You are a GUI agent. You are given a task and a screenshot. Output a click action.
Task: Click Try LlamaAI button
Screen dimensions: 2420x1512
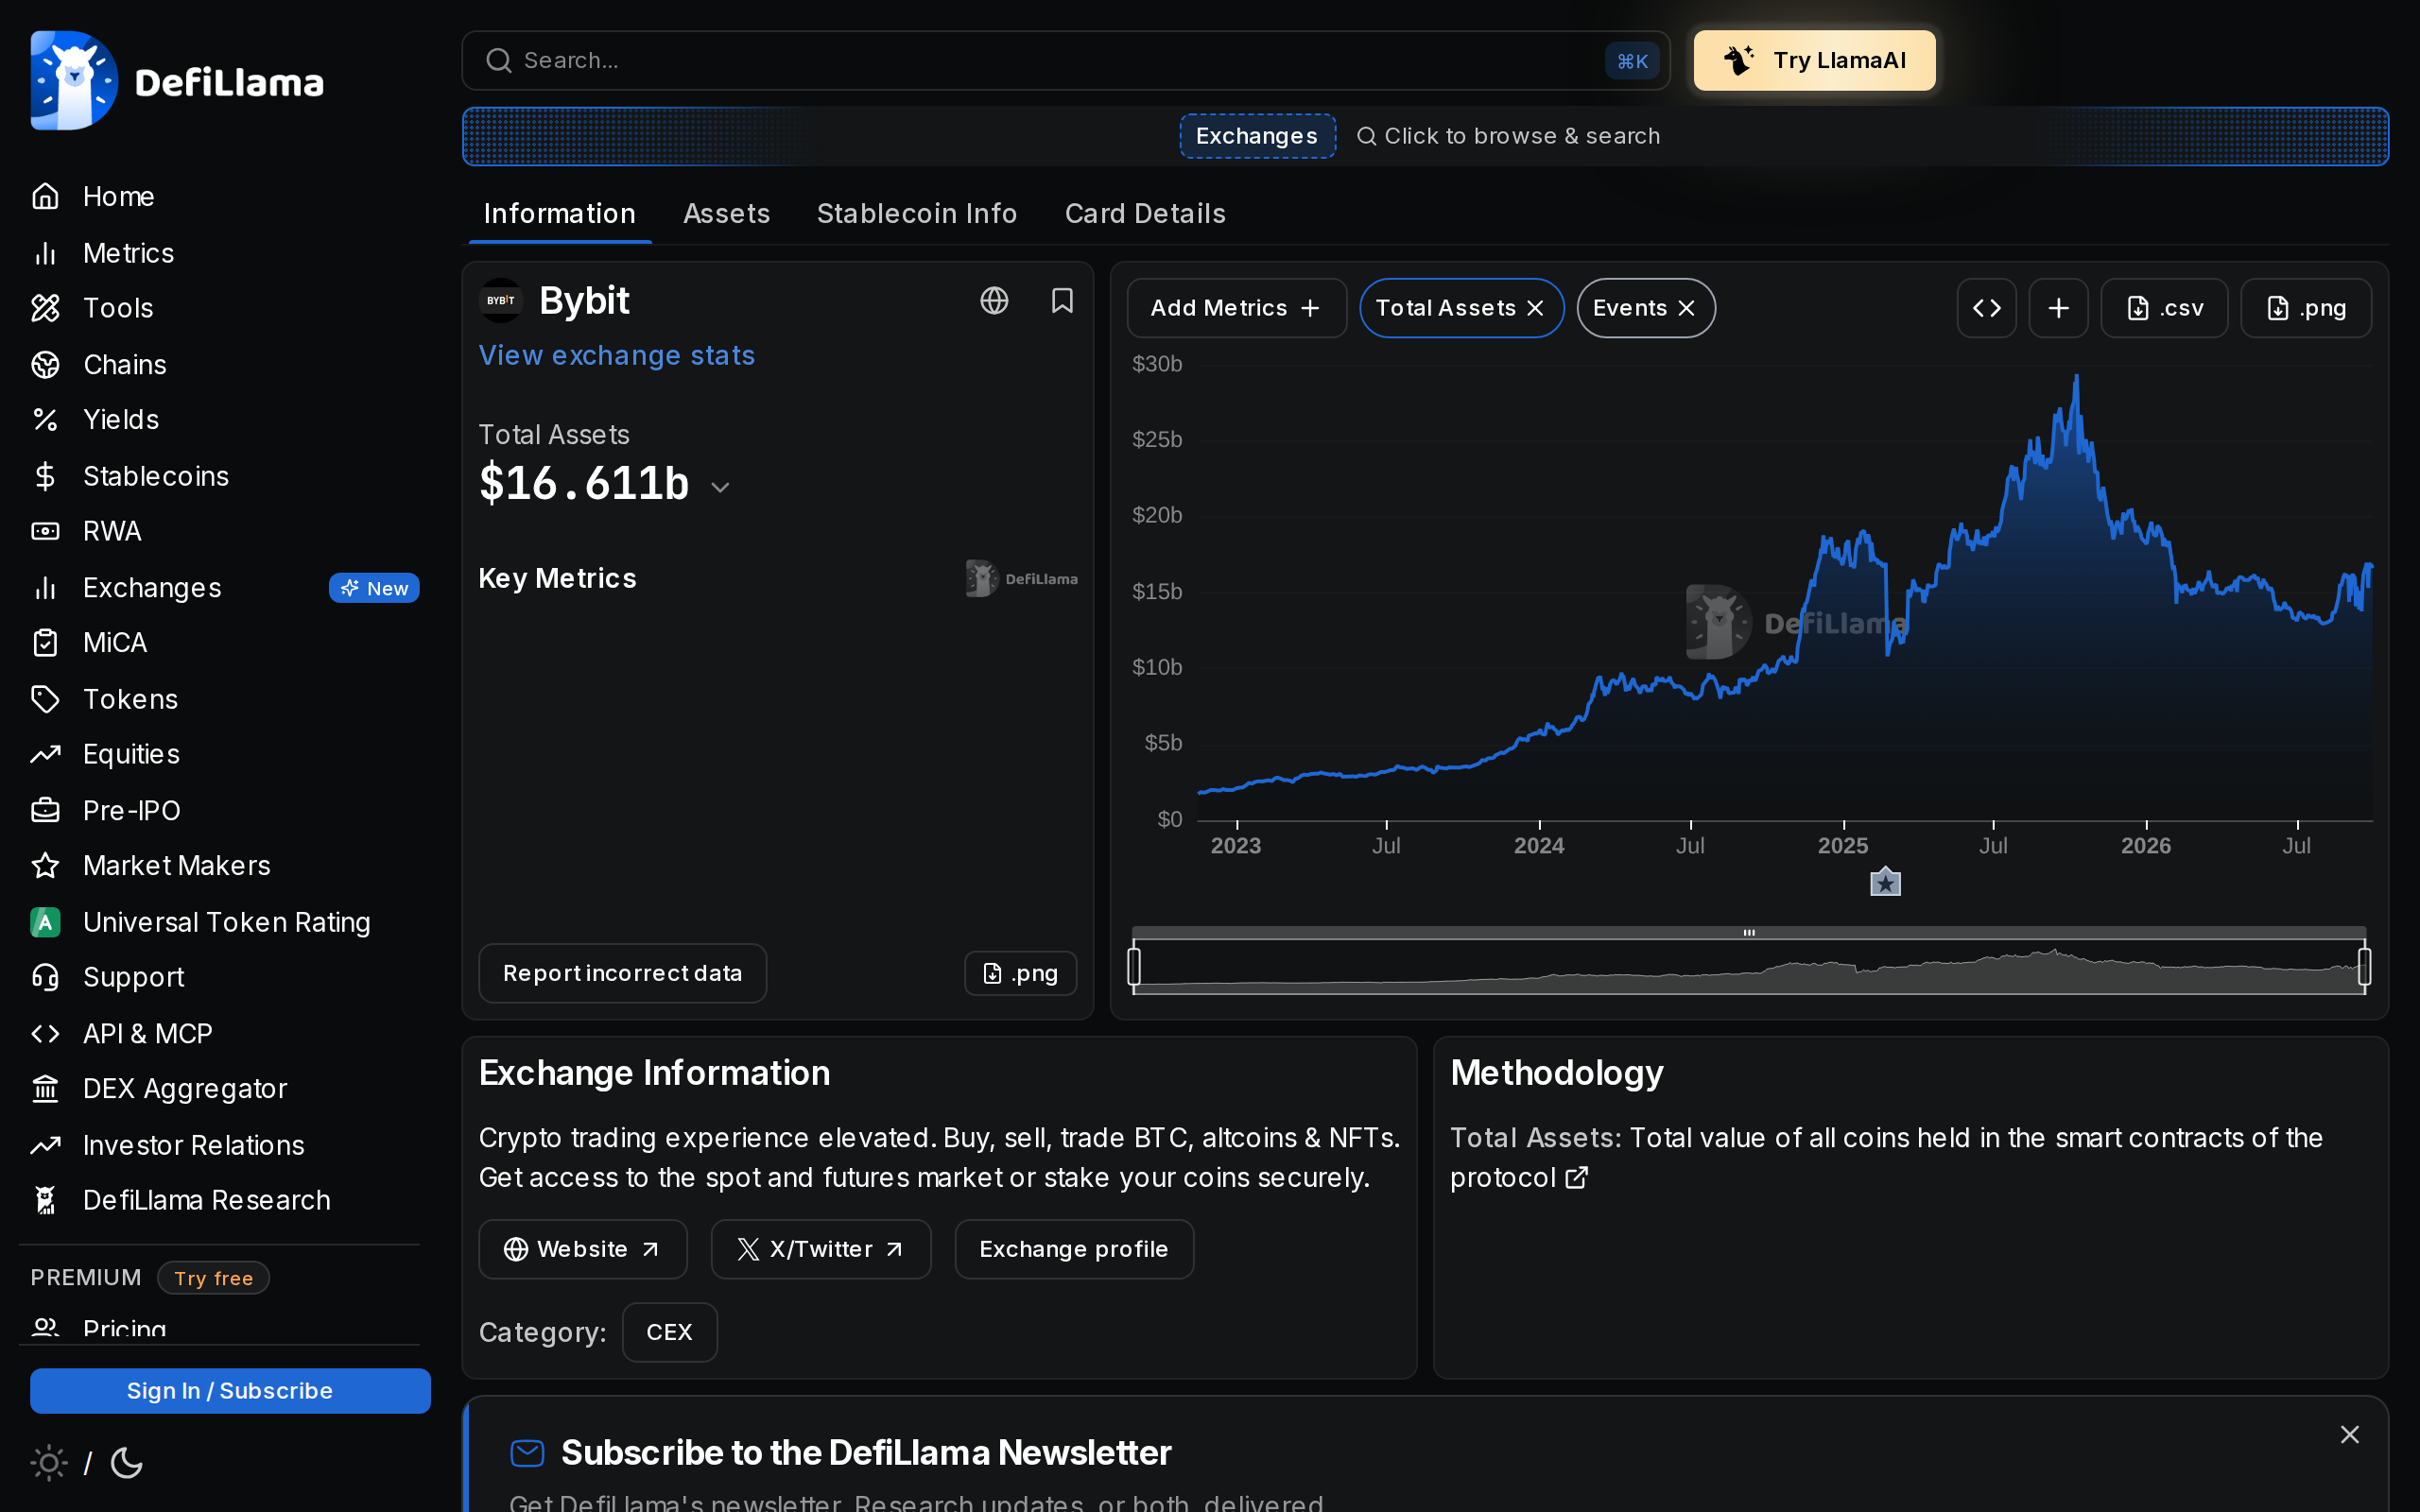point(1814,60)
